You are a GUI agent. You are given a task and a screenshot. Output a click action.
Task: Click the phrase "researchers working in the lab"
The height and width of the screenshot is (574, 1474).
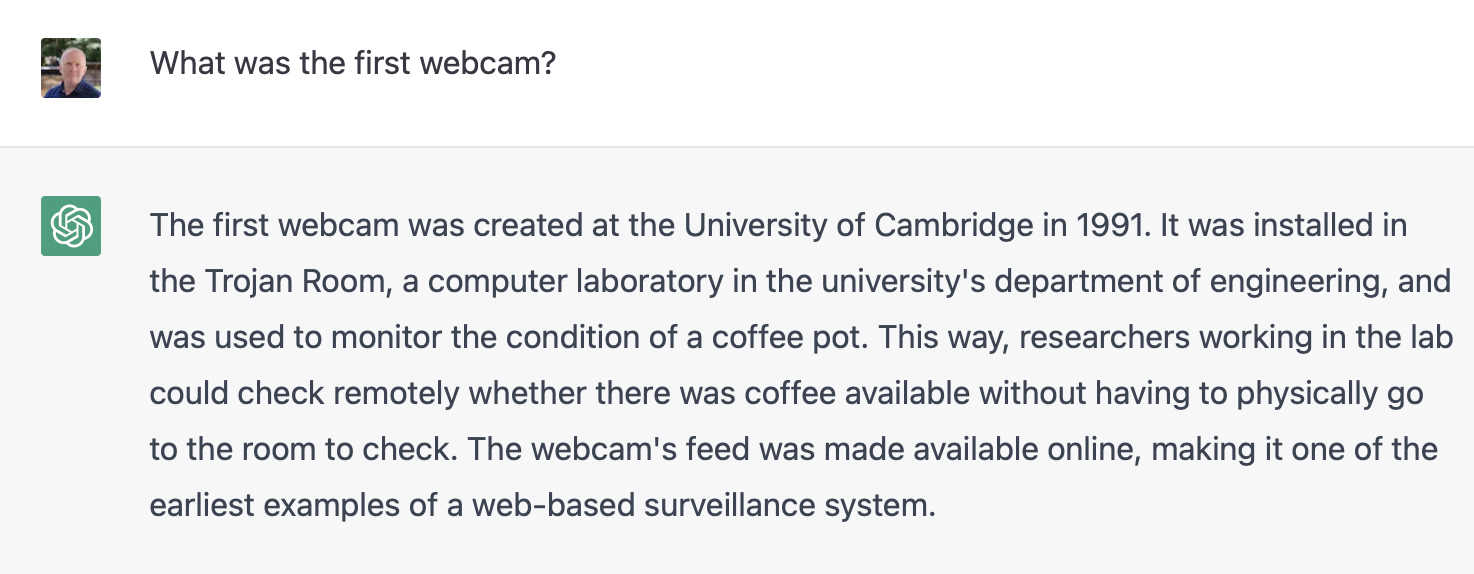1236,338
